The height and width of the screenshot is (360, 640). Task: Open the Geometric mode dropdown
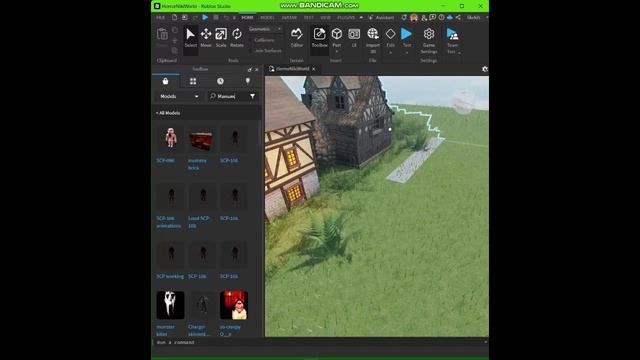pyautogui.click(x=265, y=29)
